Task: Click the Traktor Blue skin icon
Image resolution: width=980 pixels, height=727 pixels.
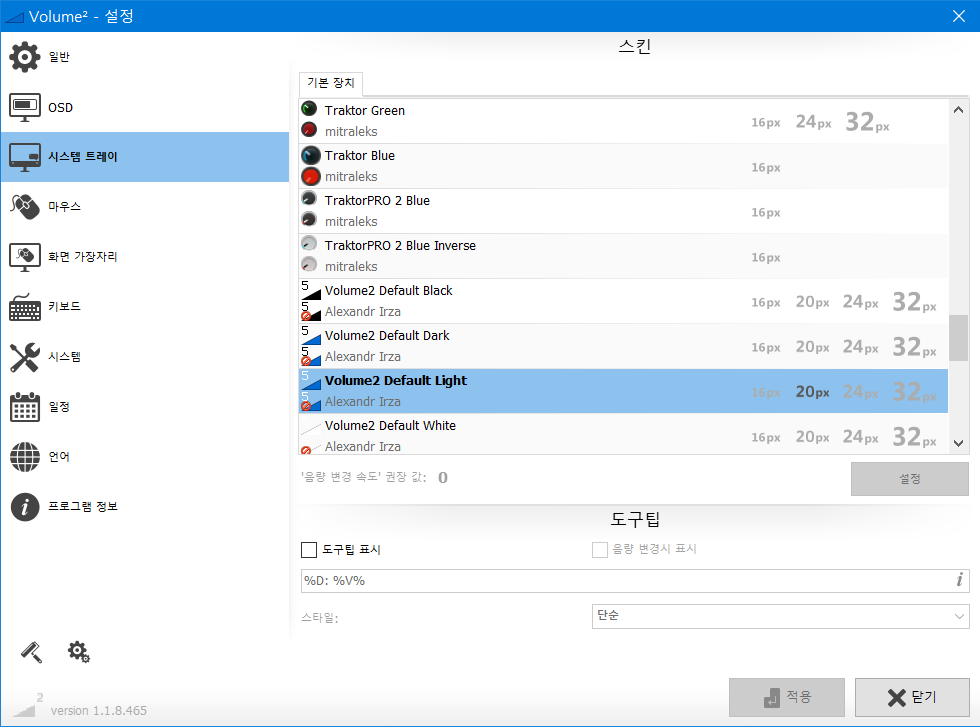Action: pos(311,166)
